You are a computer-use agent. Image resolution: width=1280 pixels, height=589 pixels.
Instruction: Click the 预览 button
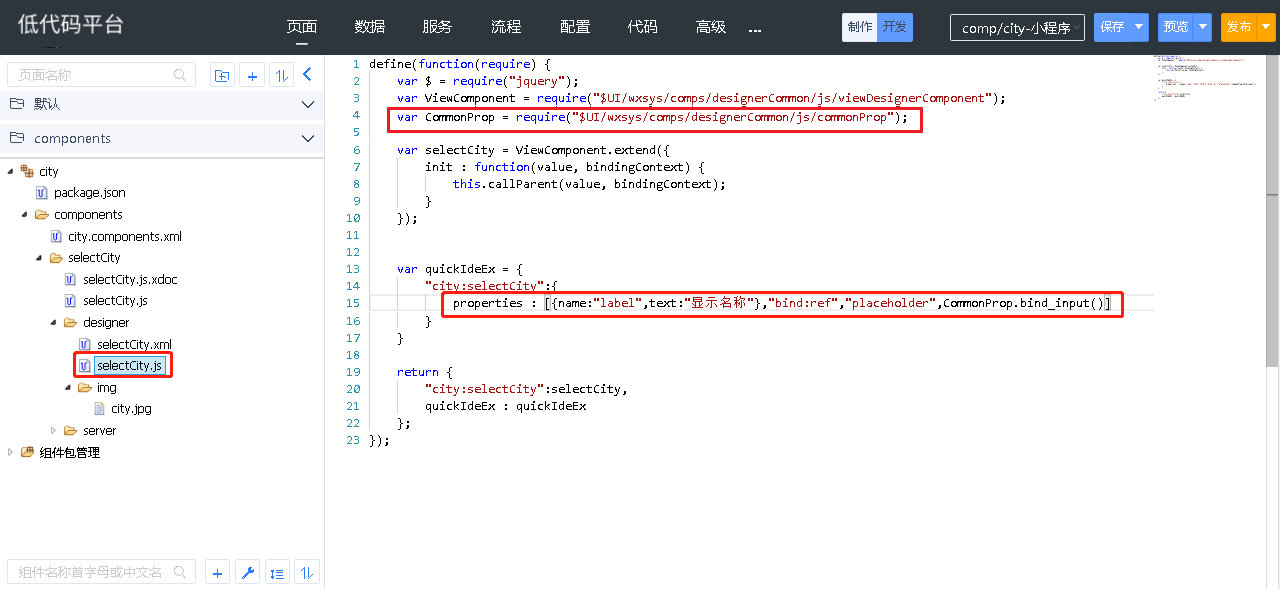point(1176,27)
